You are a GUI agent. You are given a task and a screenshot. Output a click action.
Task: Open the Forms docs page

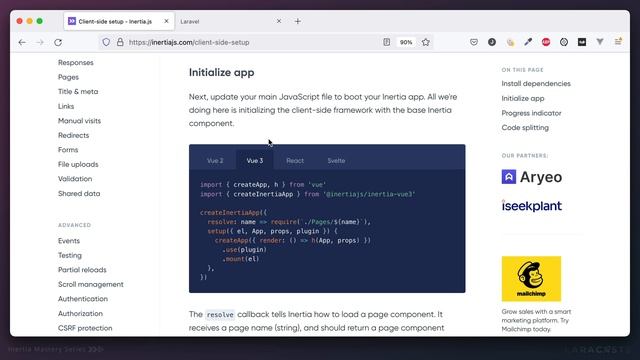click(68, 150)
